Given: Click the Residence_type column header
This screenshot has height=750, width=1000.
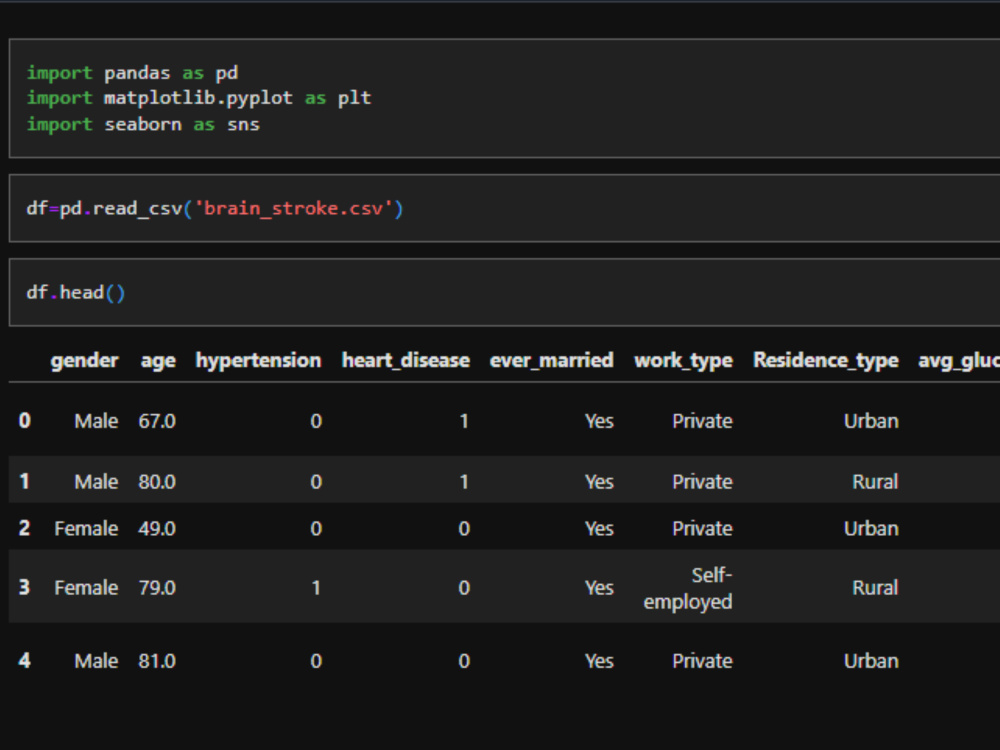Looking at the screenshot, I should (x=825, y=361).
